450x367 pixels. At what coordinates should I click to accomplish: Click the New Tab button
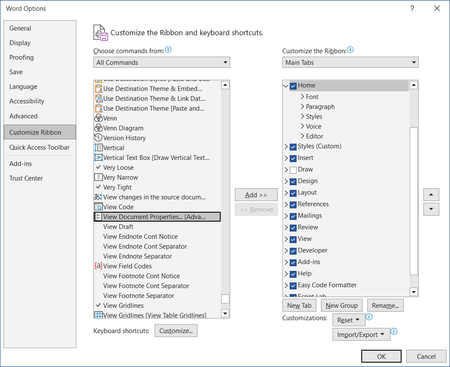tap(299, 305)
